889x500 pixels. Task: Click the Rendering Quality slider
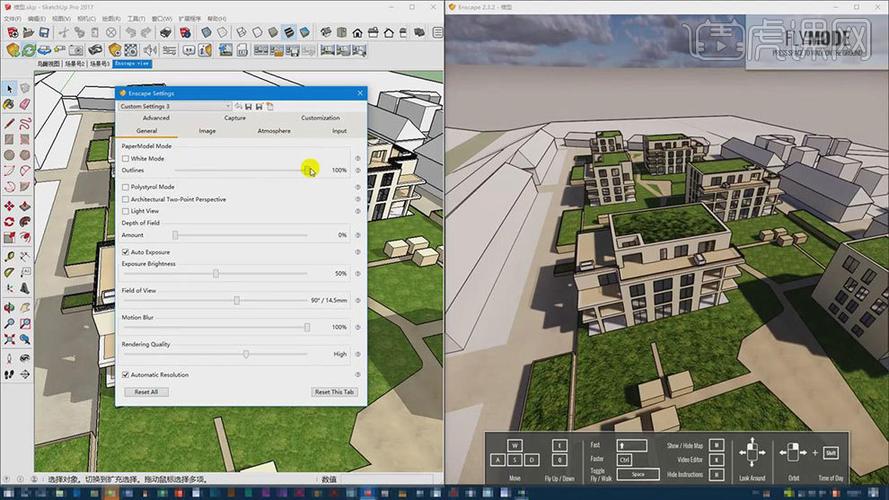tap(215, 354)
